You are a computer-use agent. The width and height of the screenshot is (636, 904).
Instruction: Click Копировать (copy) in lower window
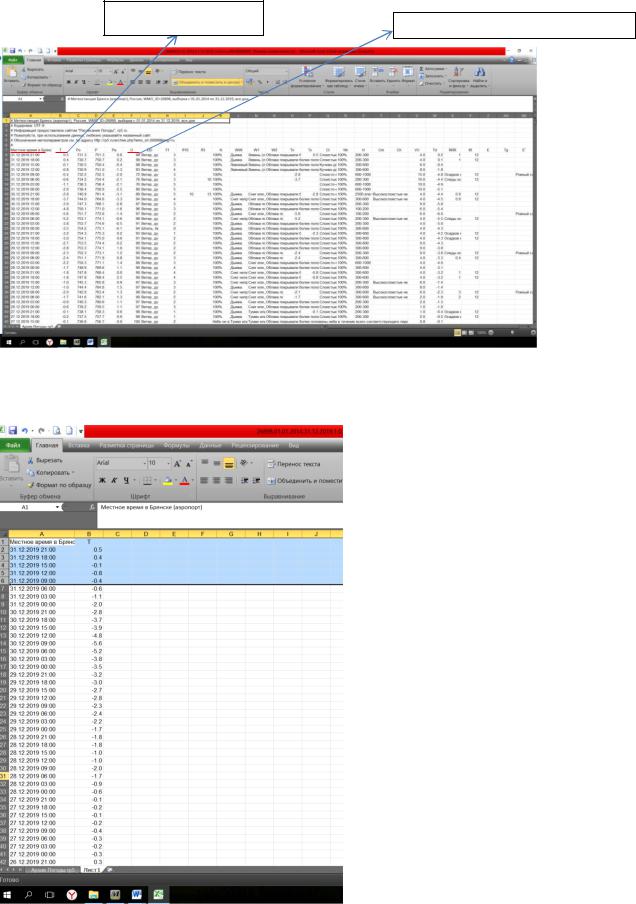pos(51,473)
